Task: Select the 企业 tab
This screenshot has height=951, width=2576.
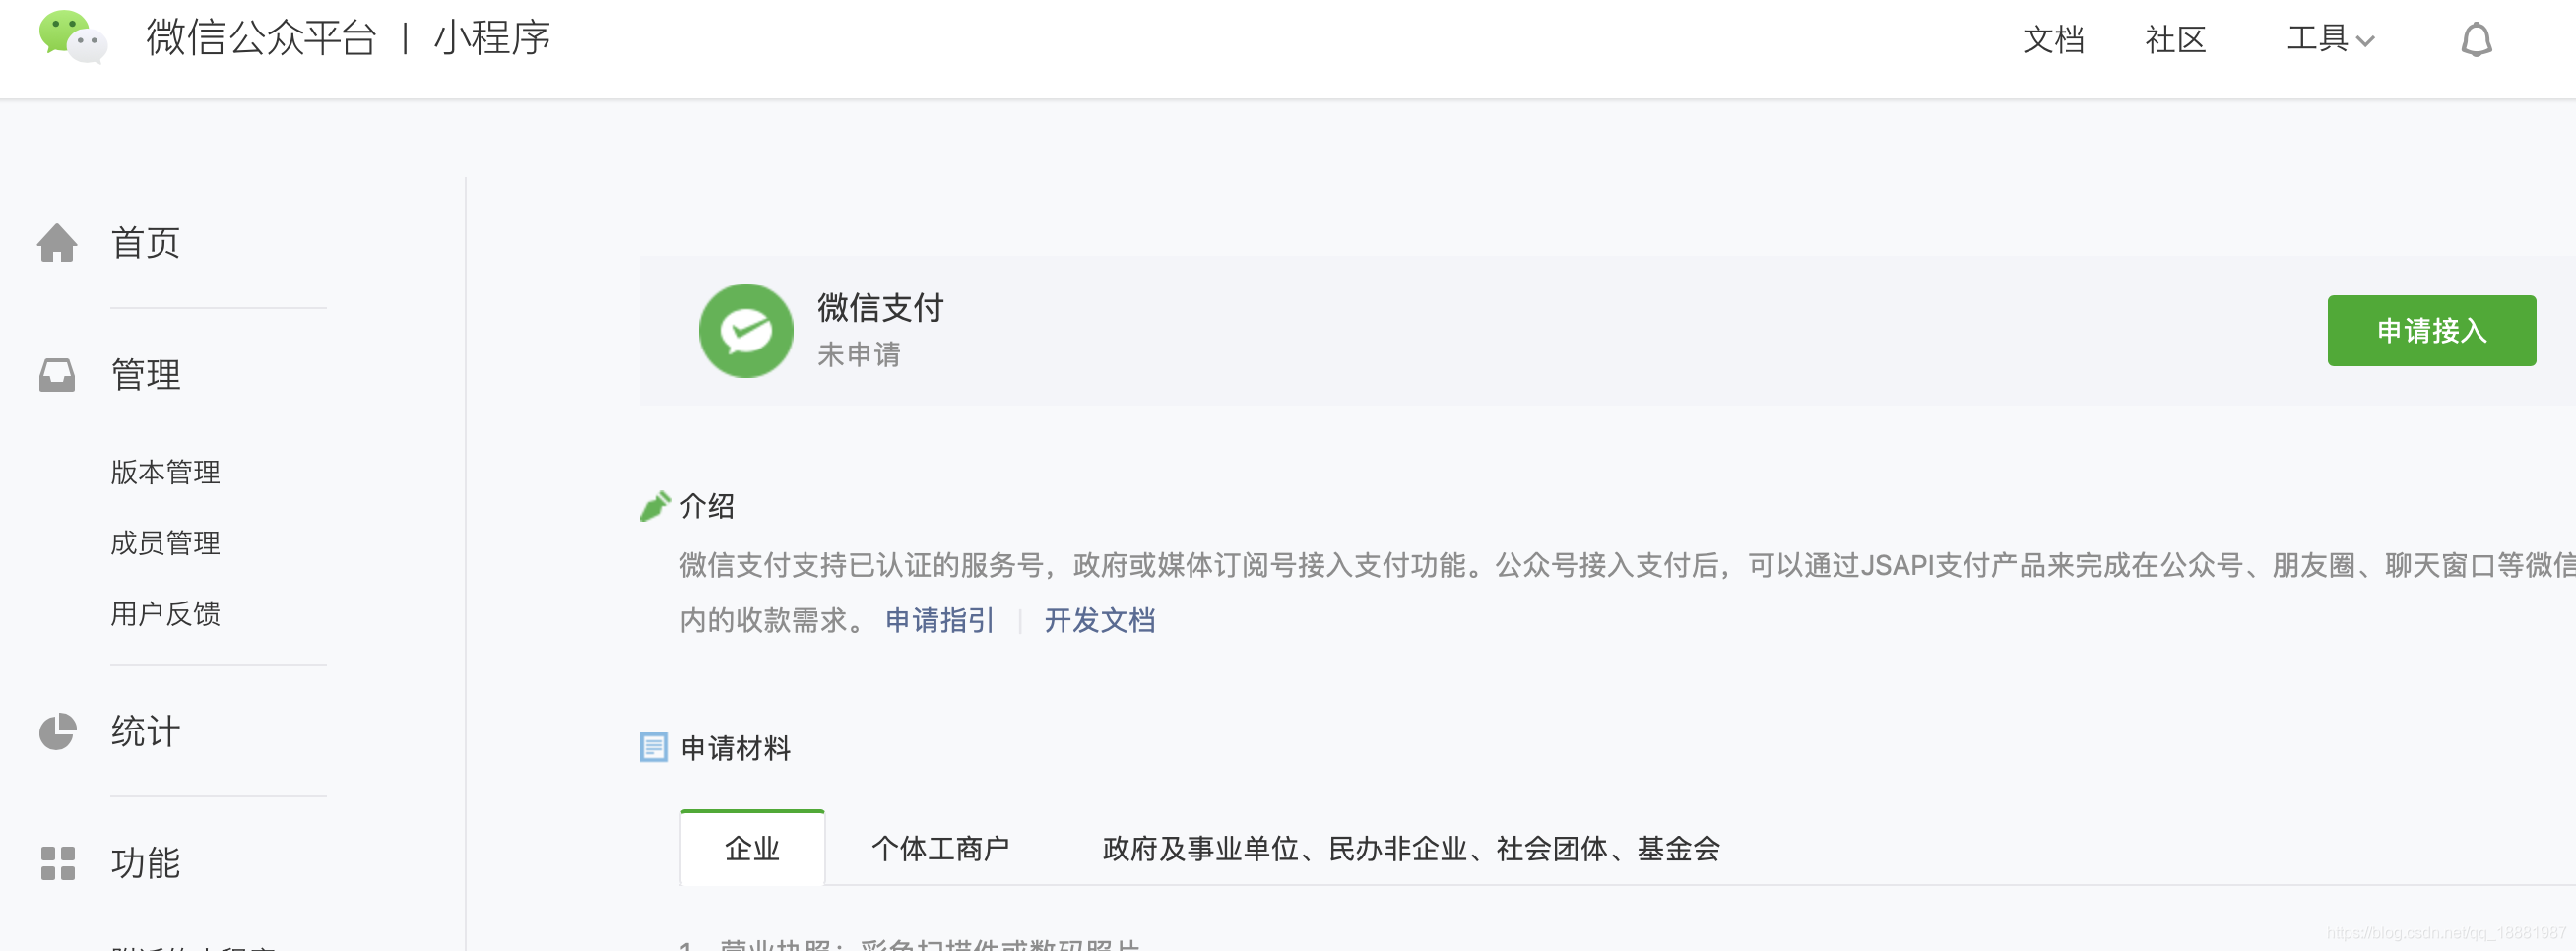Action: coord(752,847)
